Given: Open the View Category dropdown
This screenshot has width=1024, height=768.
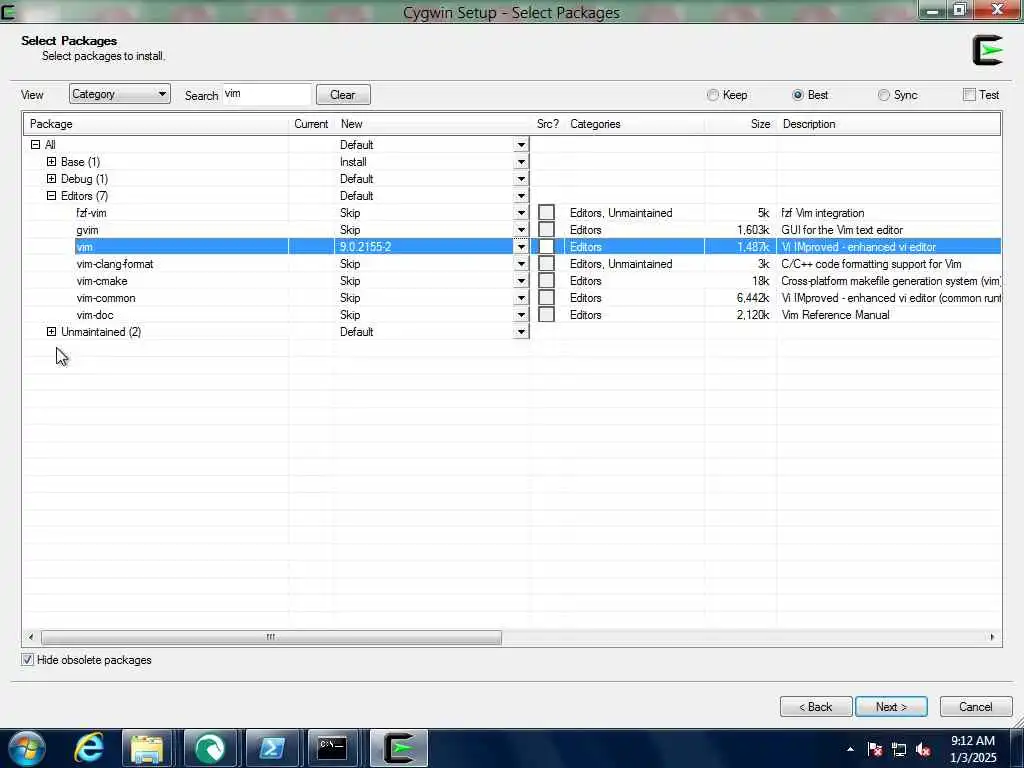Looking at the screenshot, I should (x=120, y=94).
